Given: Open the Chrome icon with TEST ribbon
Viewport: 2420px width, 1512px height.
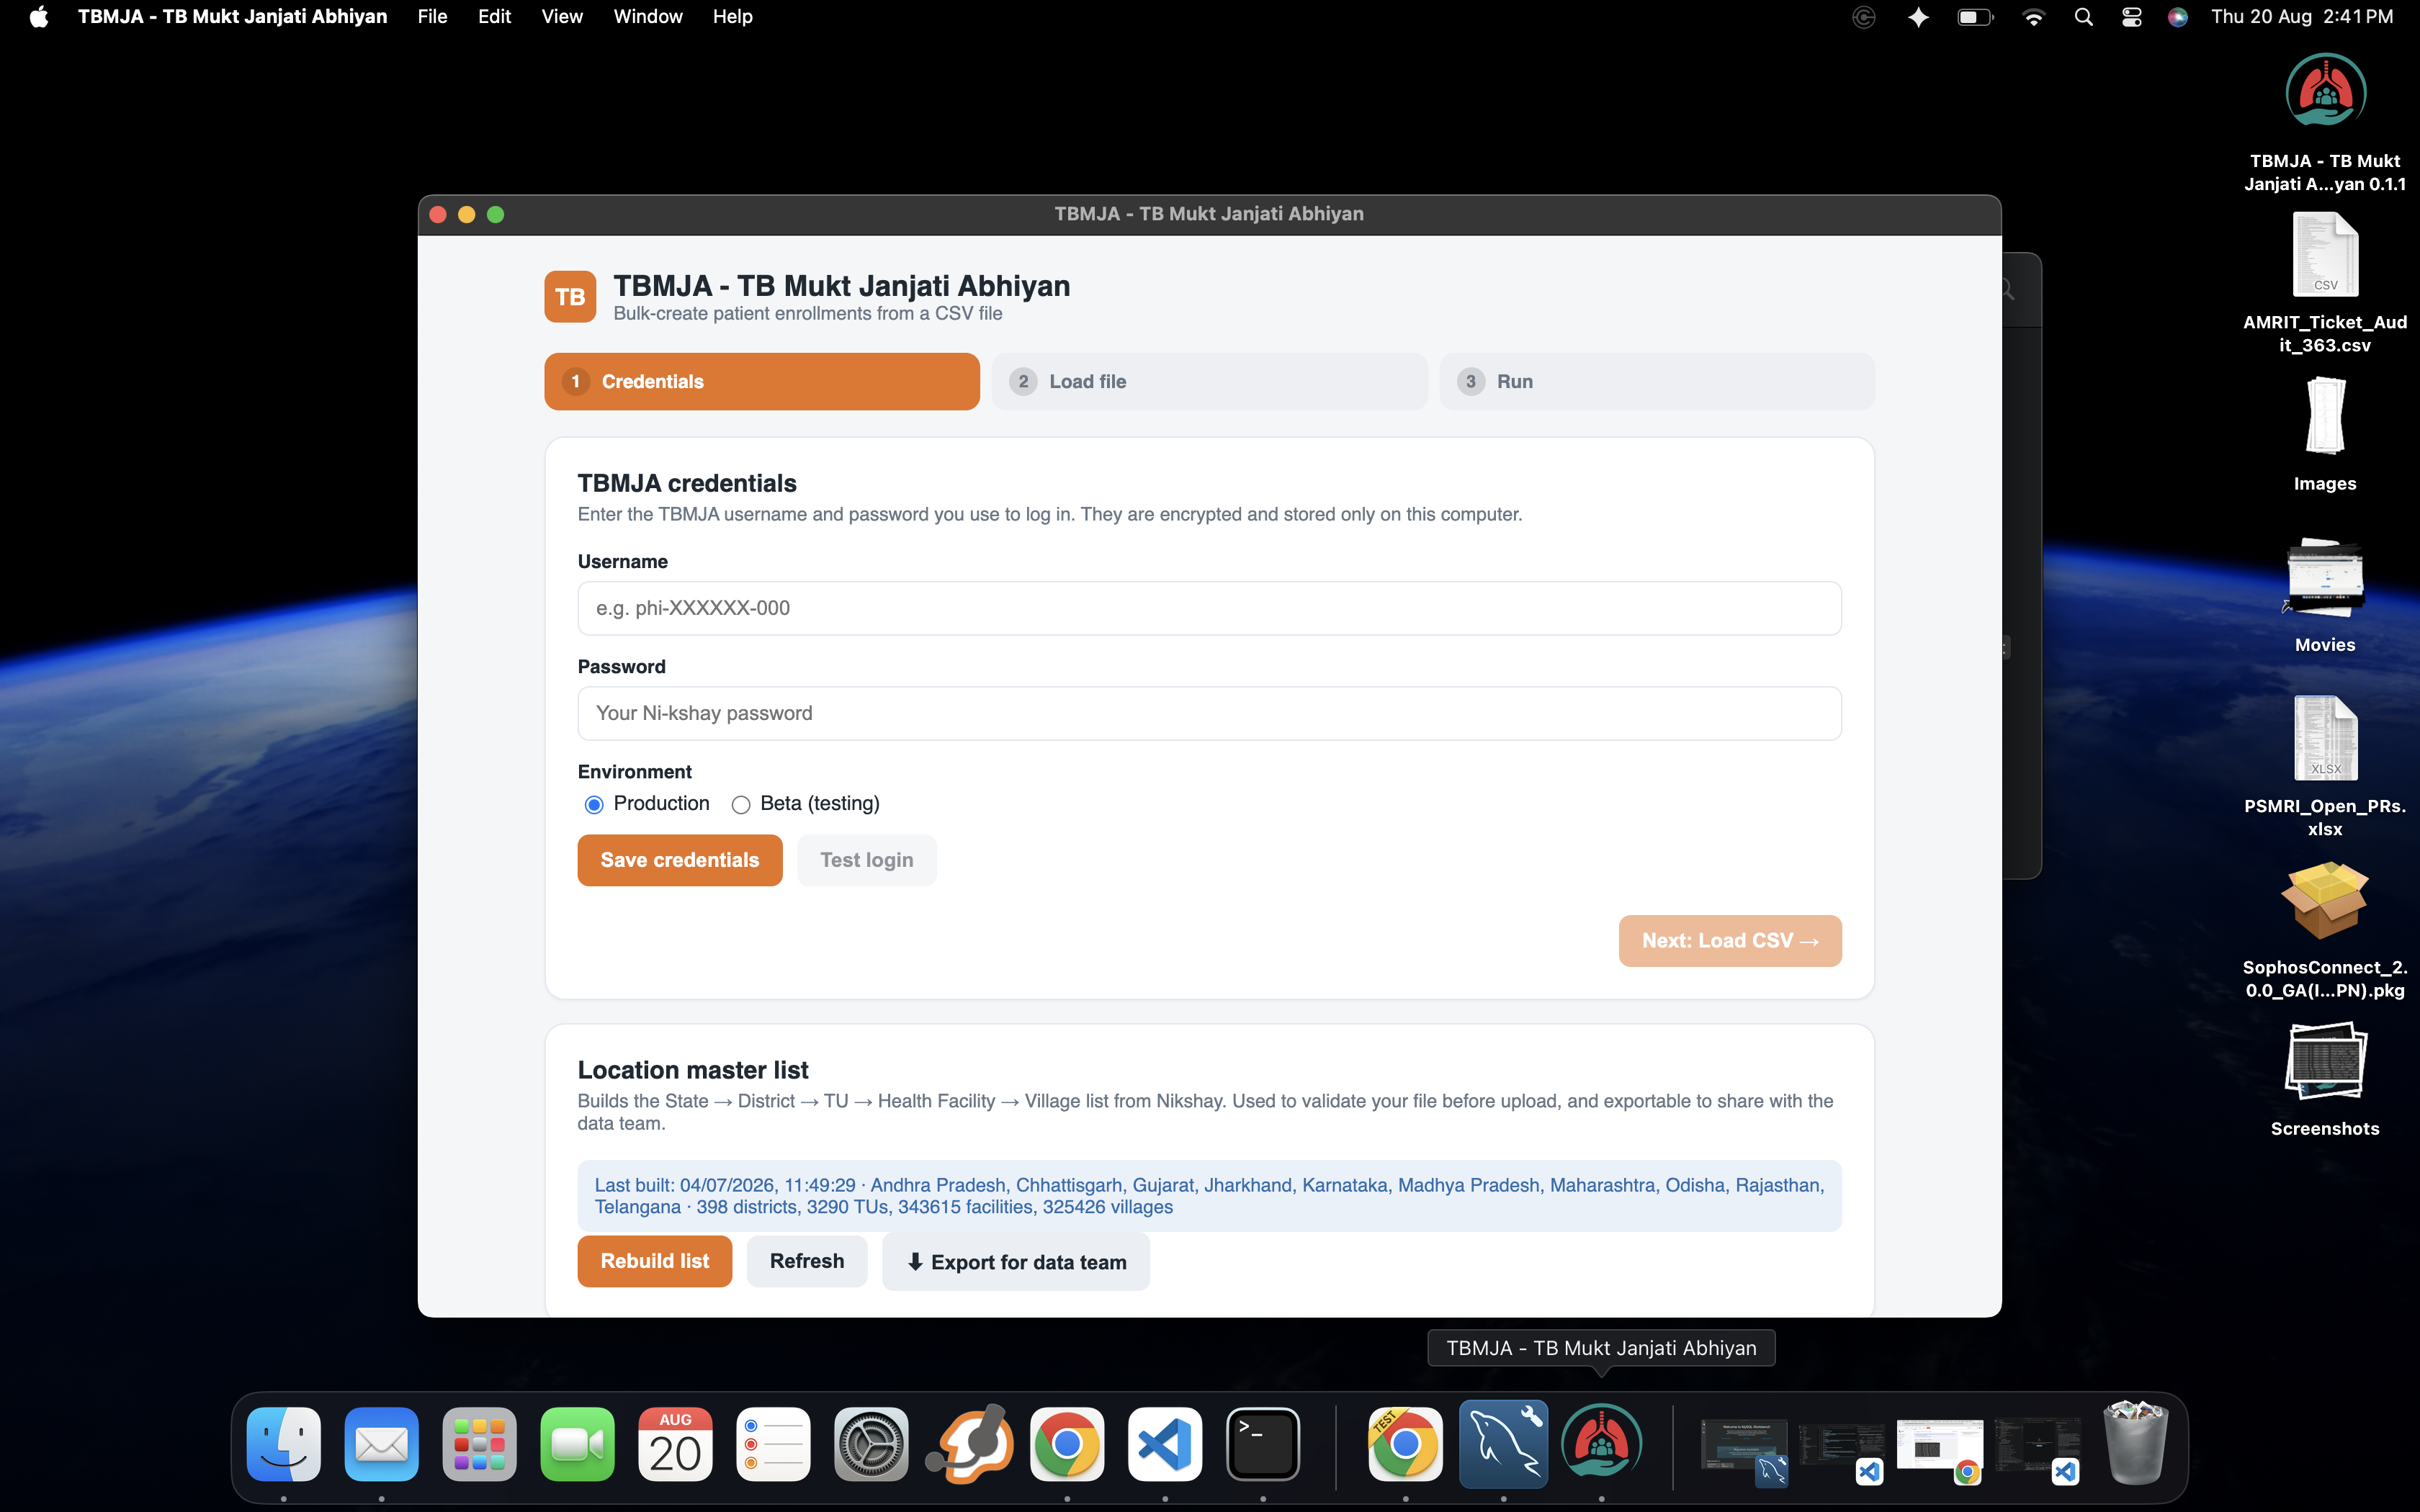Looking at the screenshot, I should 1406,1444.
